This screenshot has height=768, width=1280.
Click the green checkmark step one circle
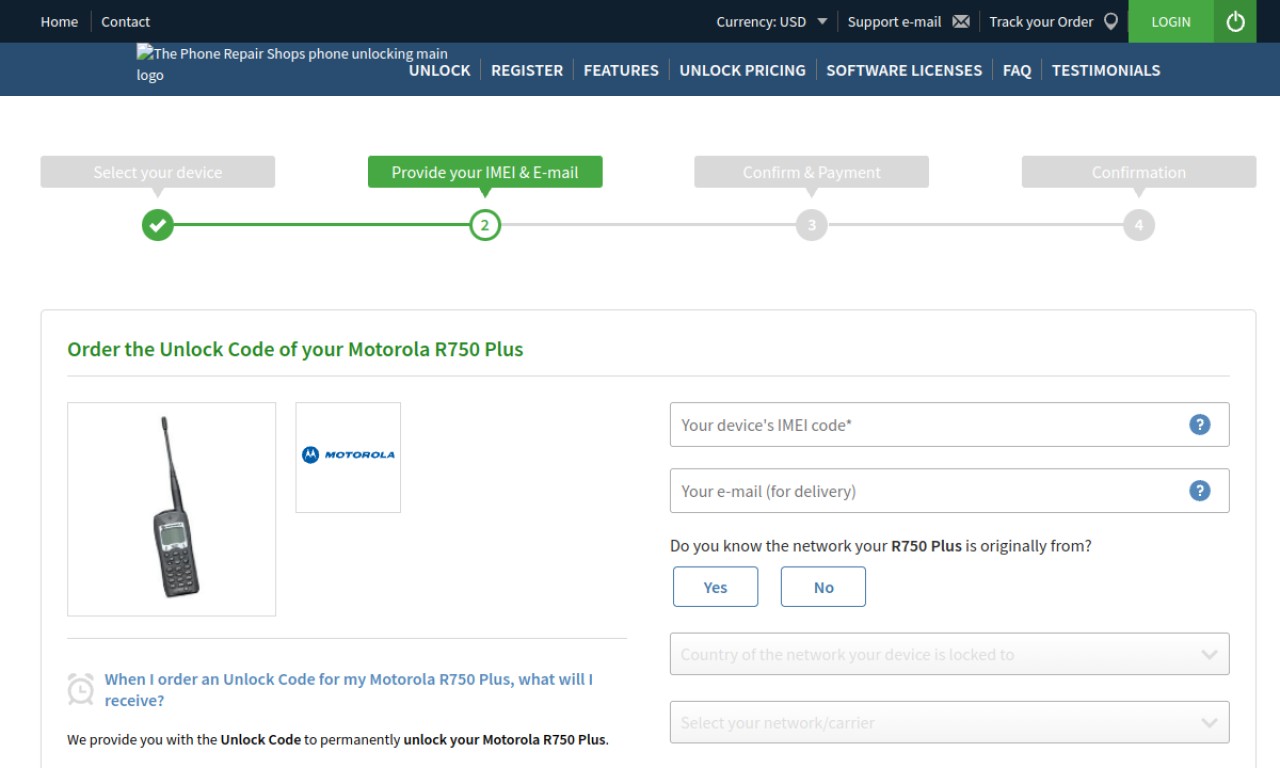157,225
